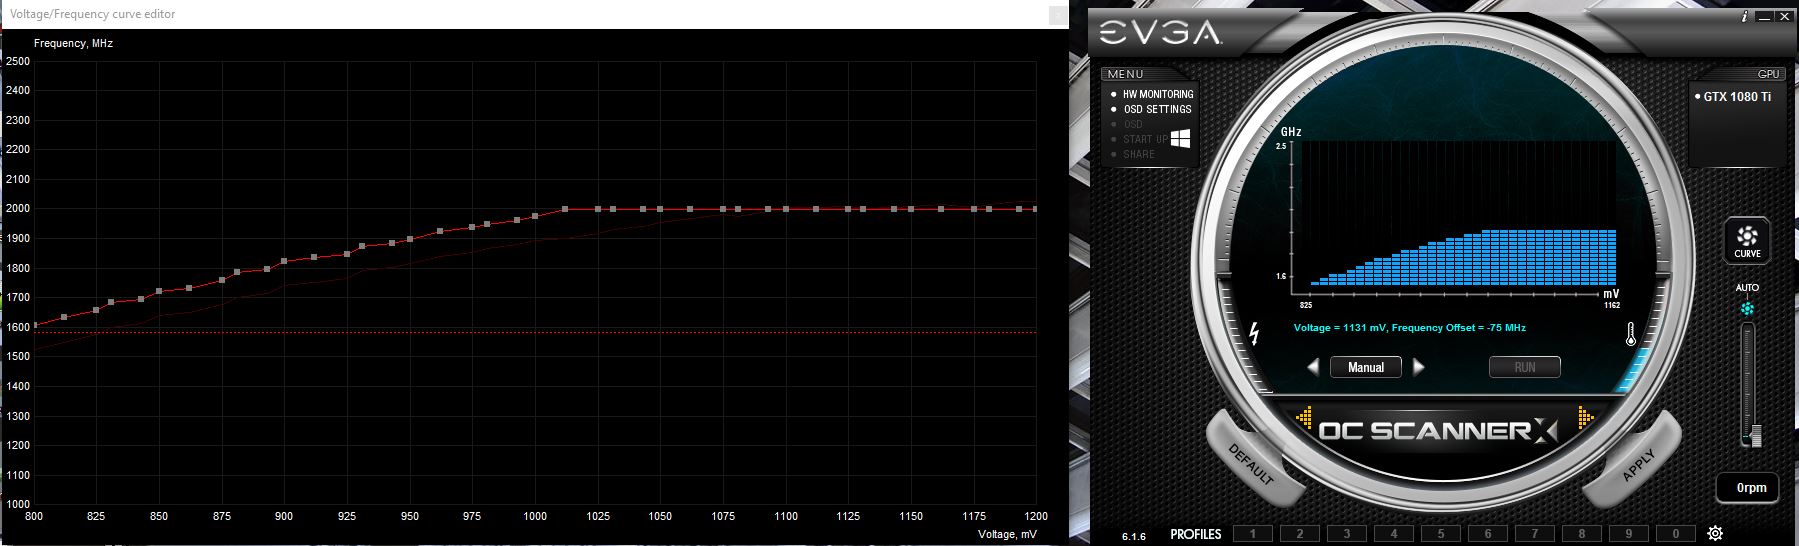The width and height of the screenshot is (1799, 546).
Task: Click the 1100 label on voltage axis
Action: pyautogui.click(x=786, y=516)
